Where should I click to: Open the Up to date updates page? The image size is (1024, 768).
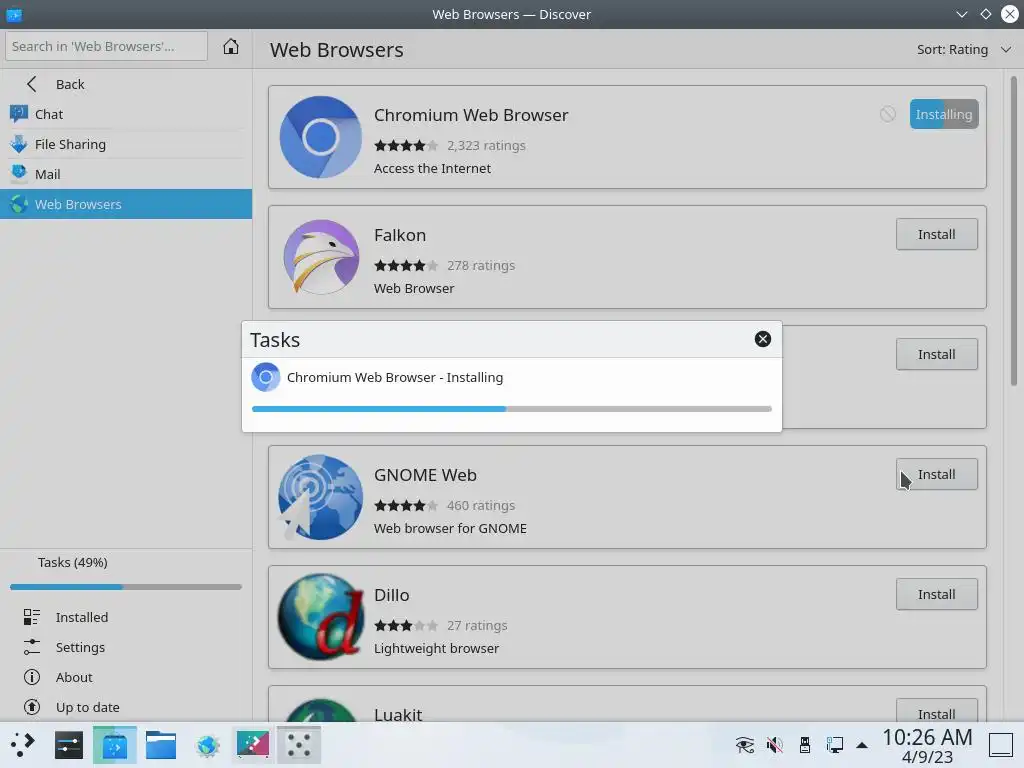pos(126,707)
